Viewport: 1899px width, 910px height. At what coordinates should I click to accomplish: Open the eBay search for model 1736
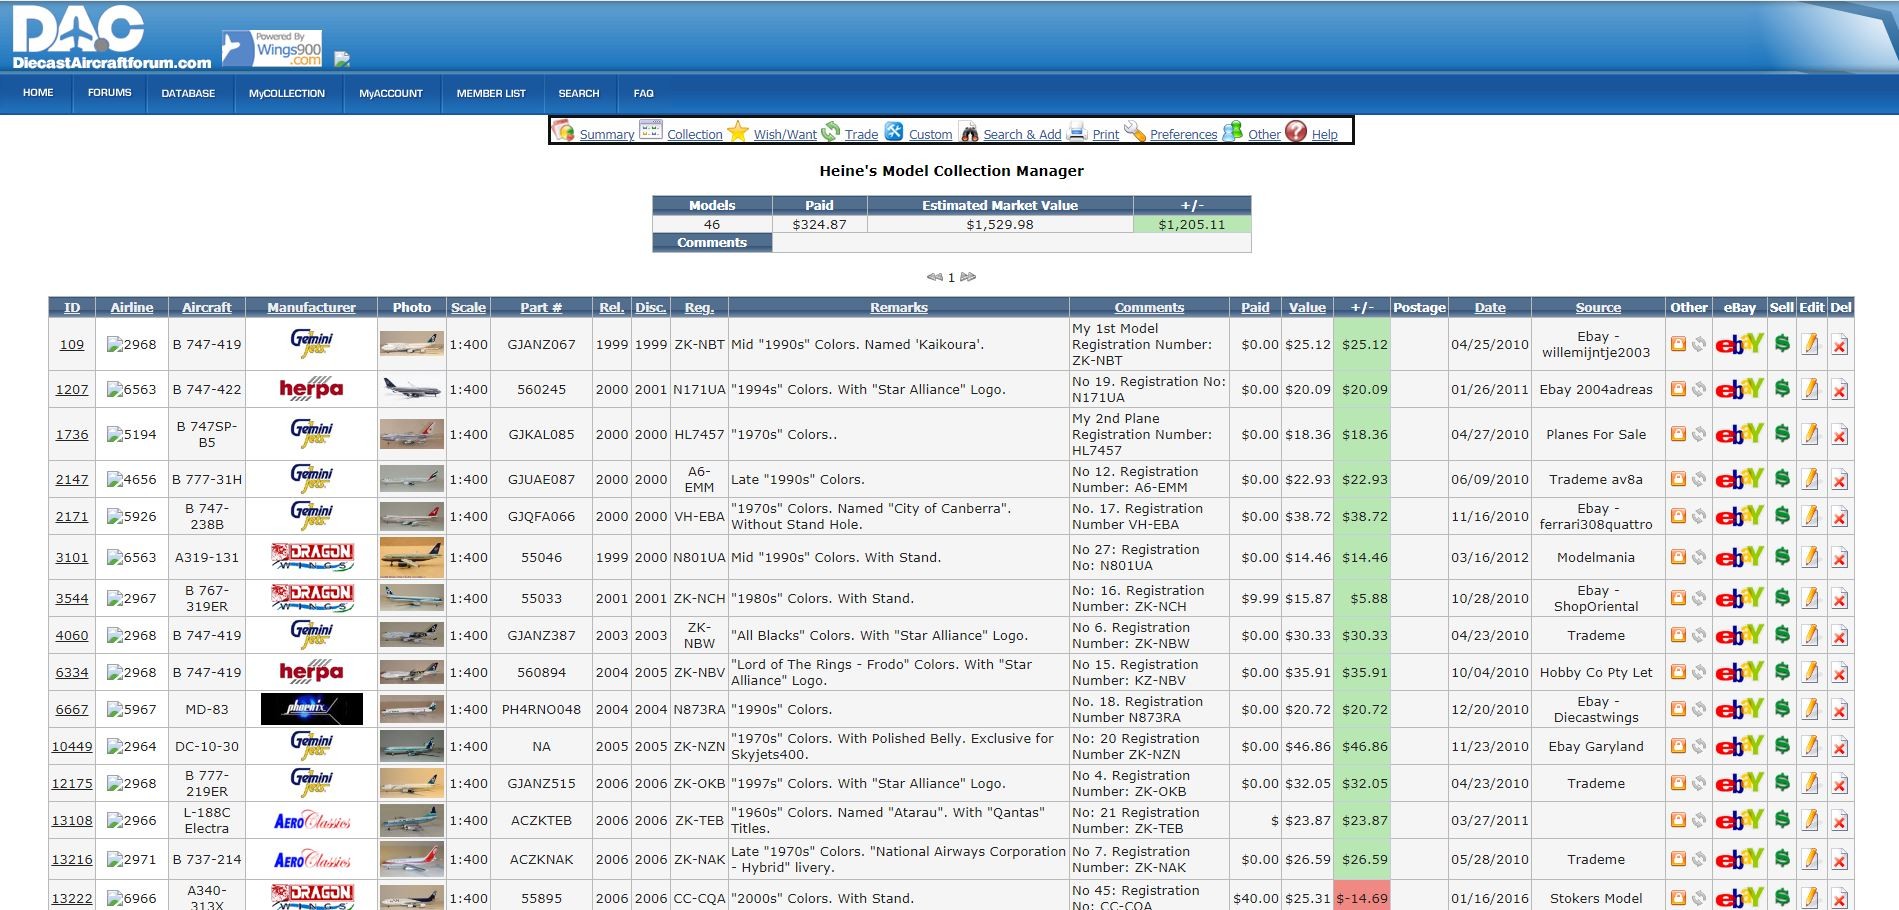click(x=1740, y=434)
